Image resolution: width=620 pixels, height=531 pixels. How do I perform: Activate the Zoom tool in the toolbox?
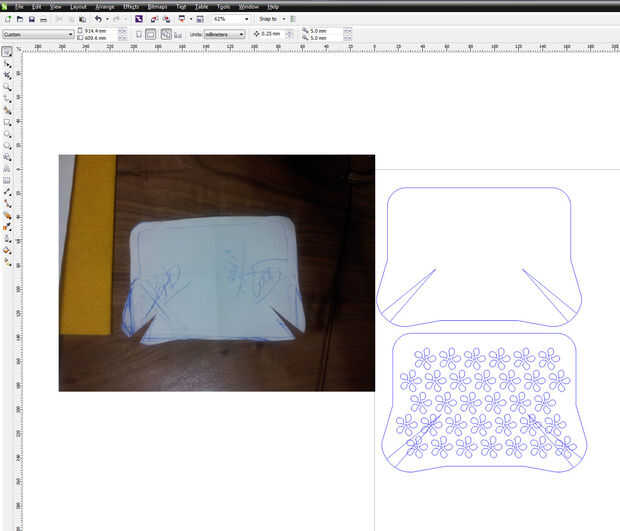pyautogui.click(x=7, y=87)
